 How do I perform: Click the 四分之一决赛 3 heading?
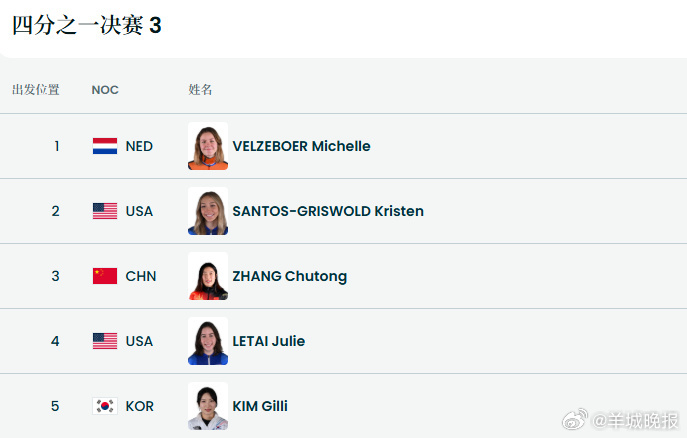point(87,26)
